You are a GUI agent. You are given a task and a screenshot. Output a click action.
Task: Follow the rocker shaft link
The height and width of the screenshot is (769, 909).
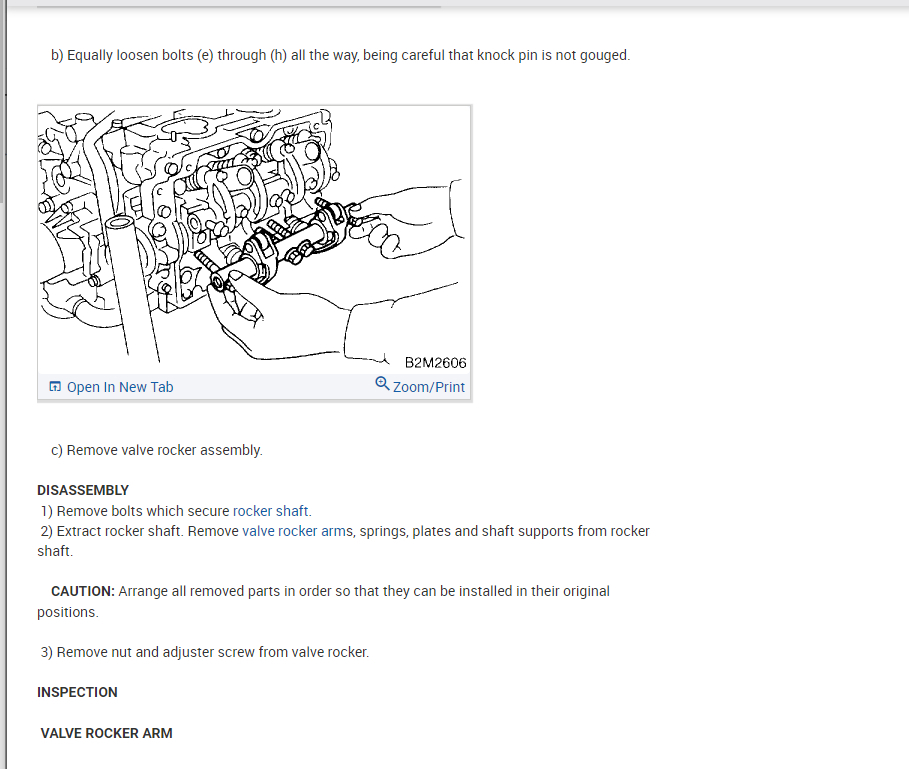(270, 511)
